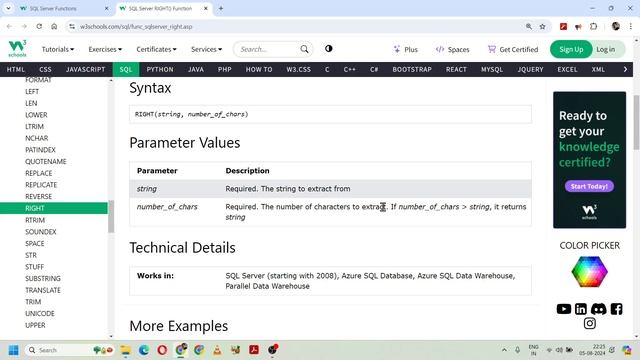
Task: Toggle dark mode contrast icon
Action: tap(329, 49)
